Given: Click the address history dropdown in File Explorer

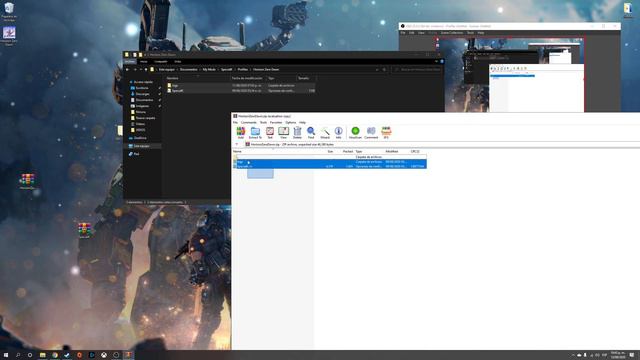Looking at the screenshot, I should coord(377,70).
